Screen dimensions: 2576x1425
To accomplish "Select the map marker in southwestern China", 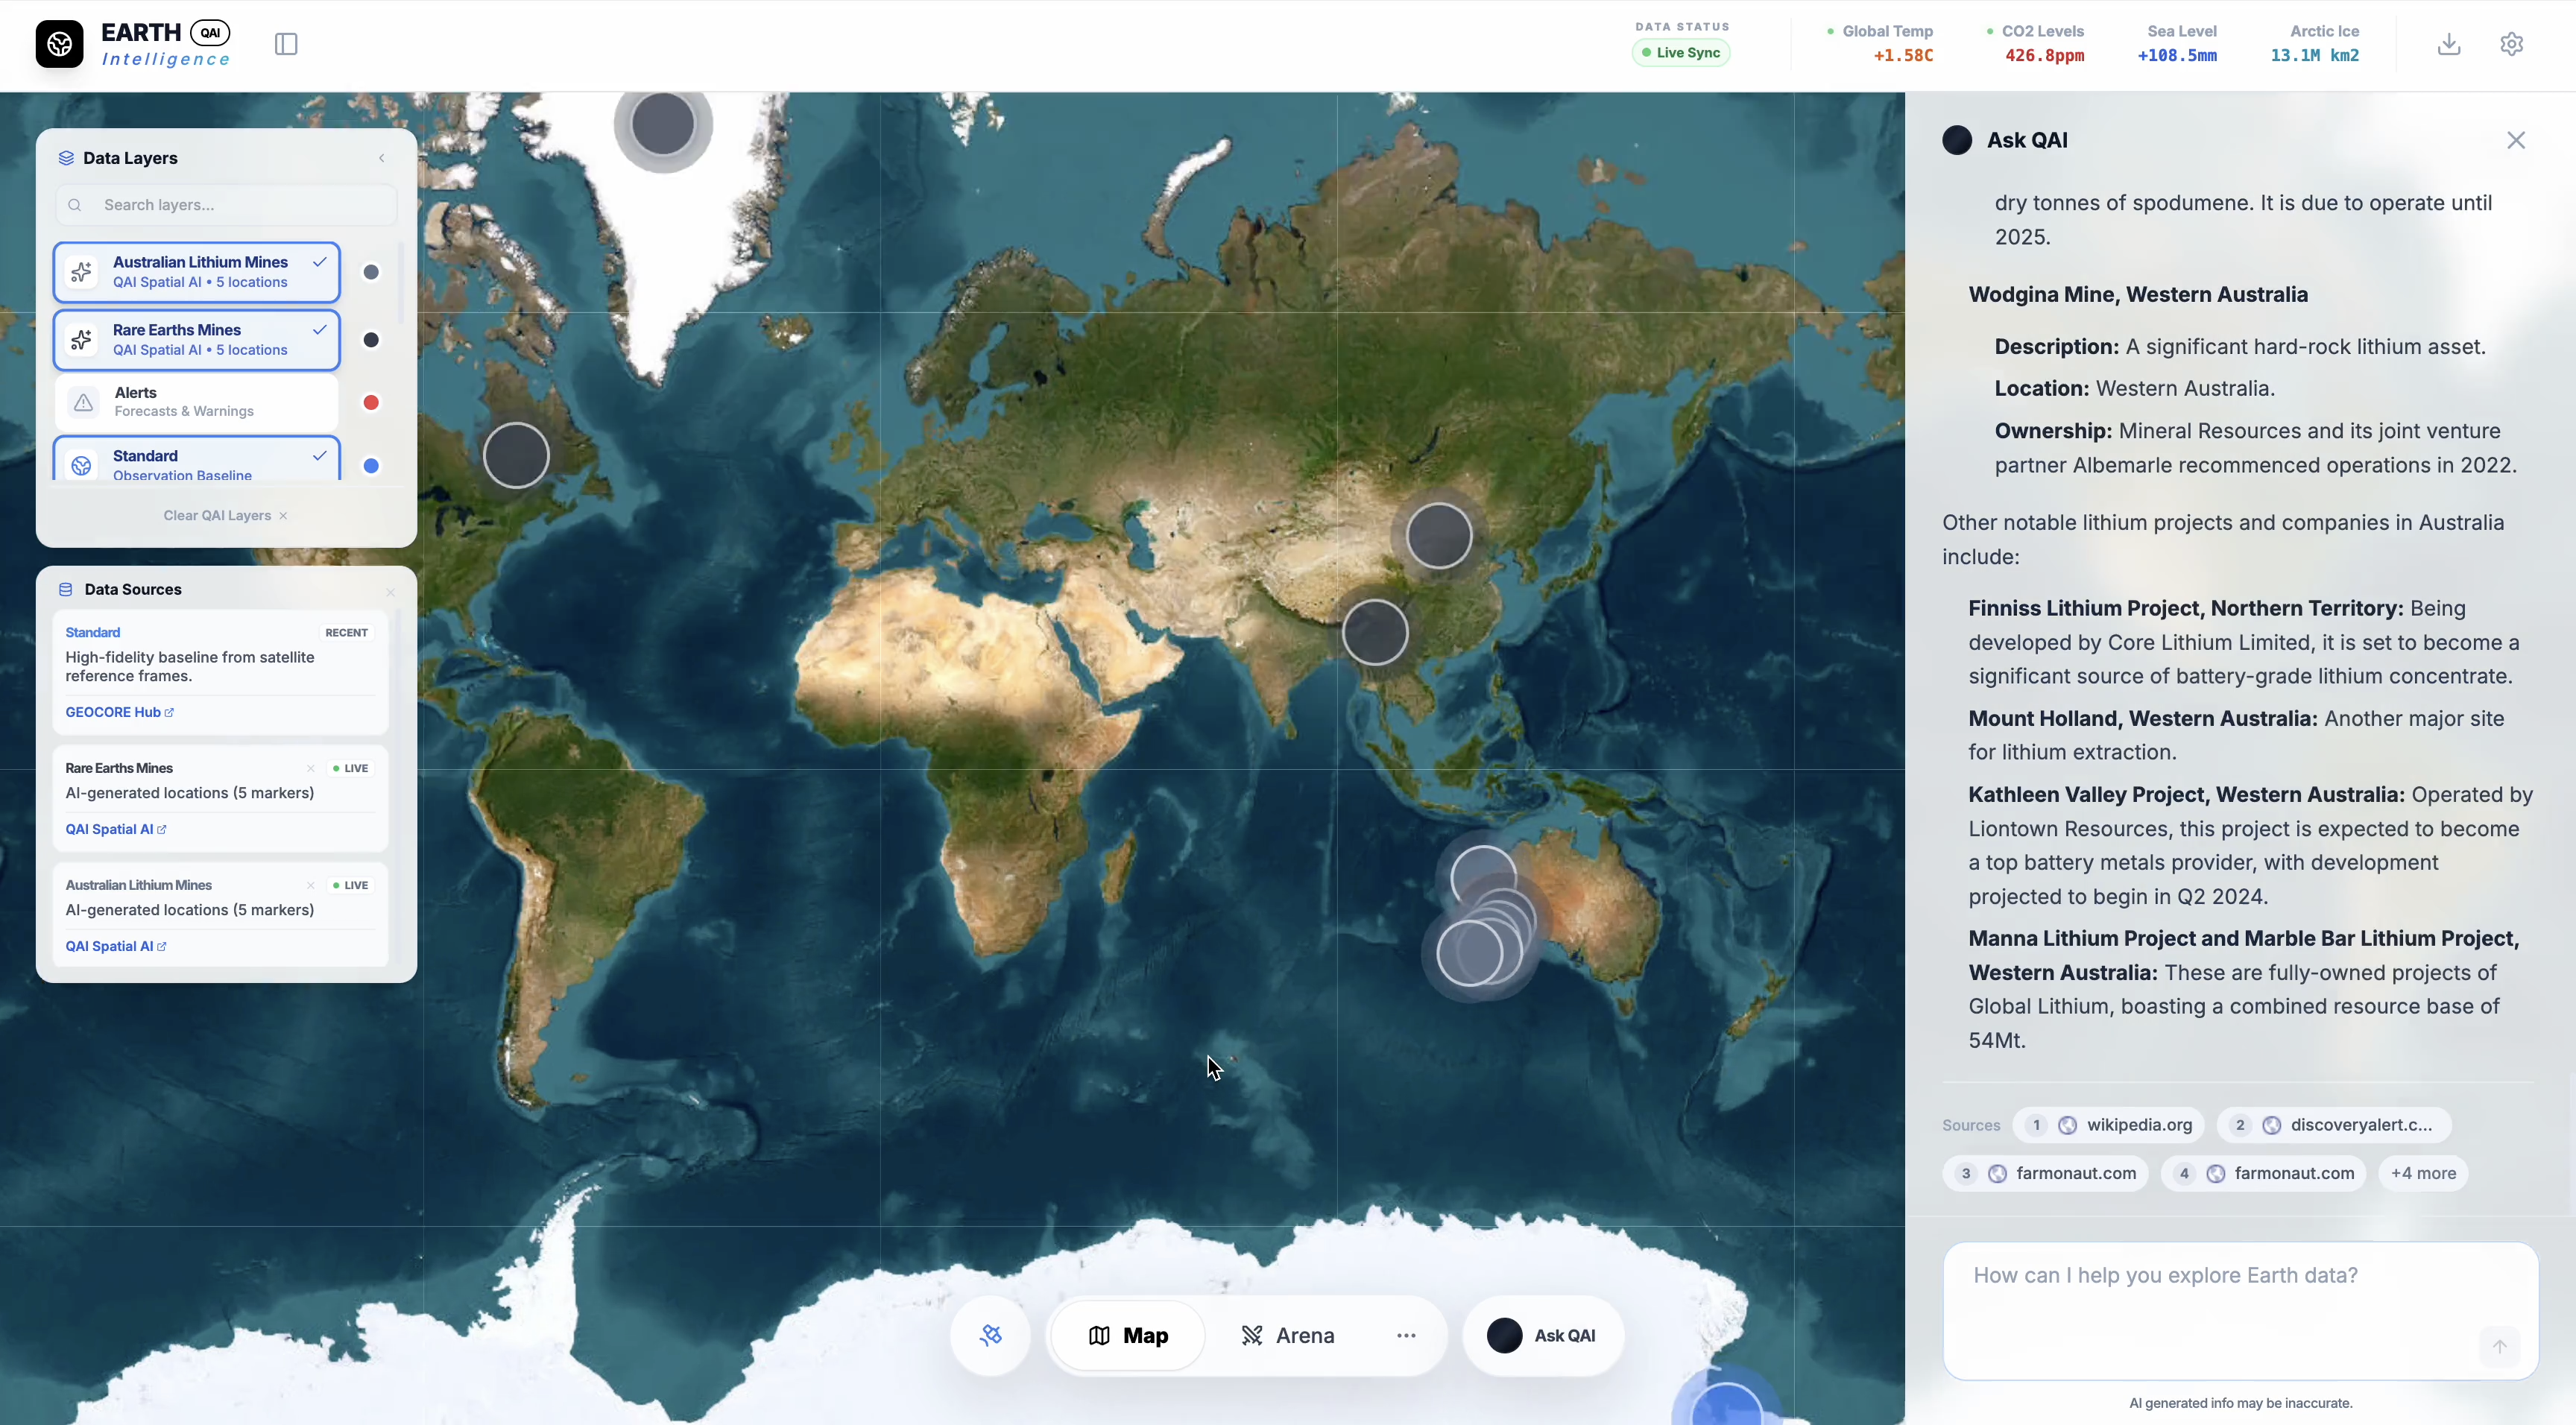I will [1375, 632].
